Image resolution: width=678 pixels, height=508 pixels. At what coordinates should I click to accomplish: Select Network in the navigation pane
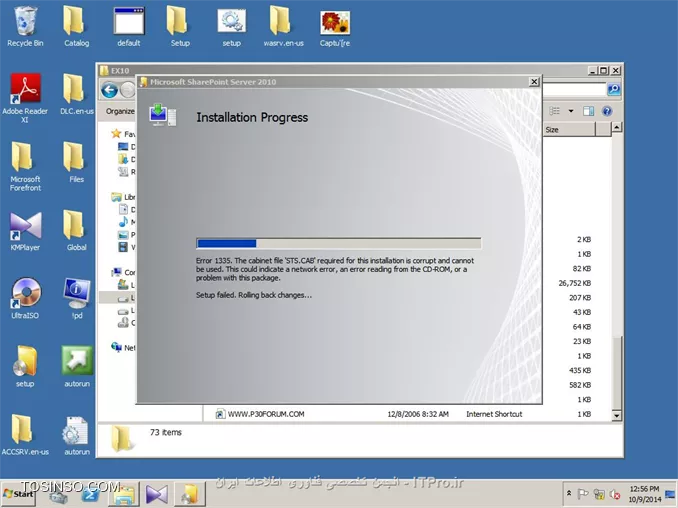point(123,347)
